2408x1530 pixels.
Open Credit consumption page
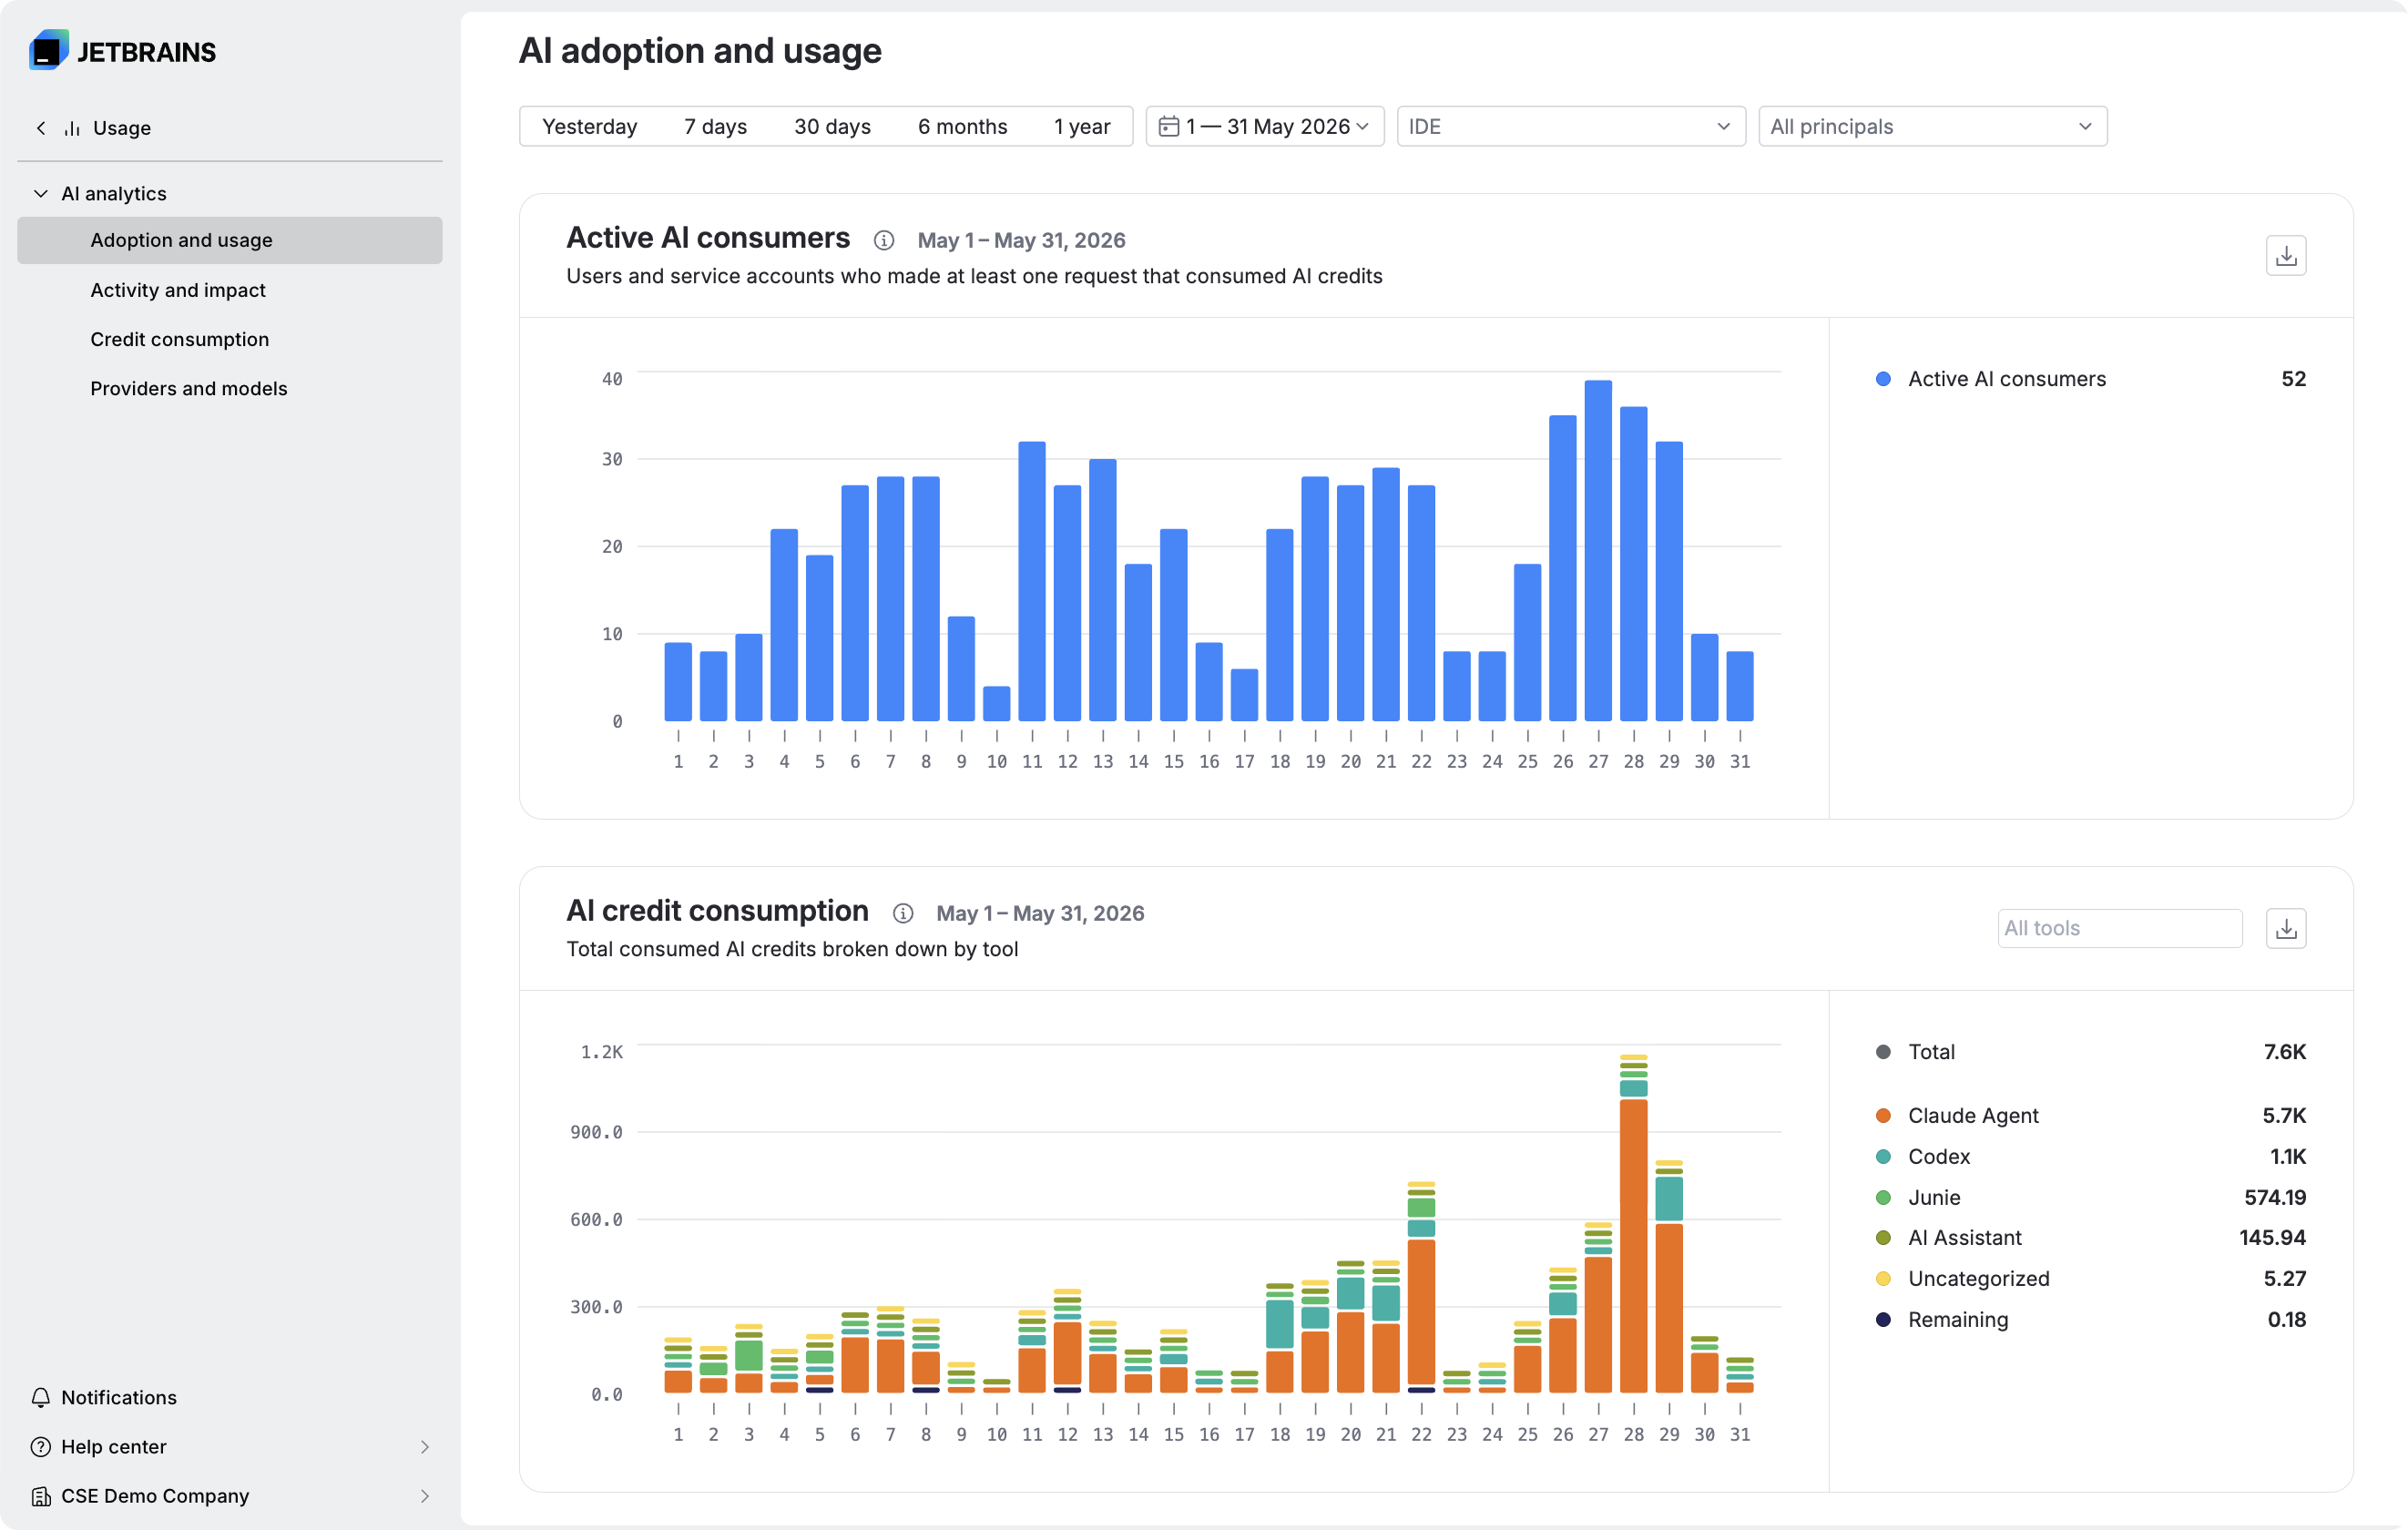click(x=180, y=339)
